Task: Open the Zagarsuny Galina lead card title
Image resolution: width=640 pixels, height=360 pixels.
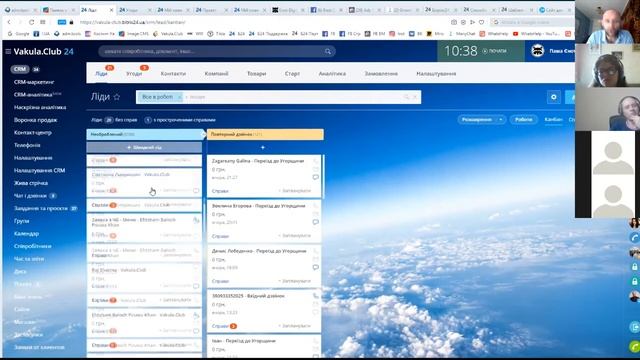Action: pos(258,161)
